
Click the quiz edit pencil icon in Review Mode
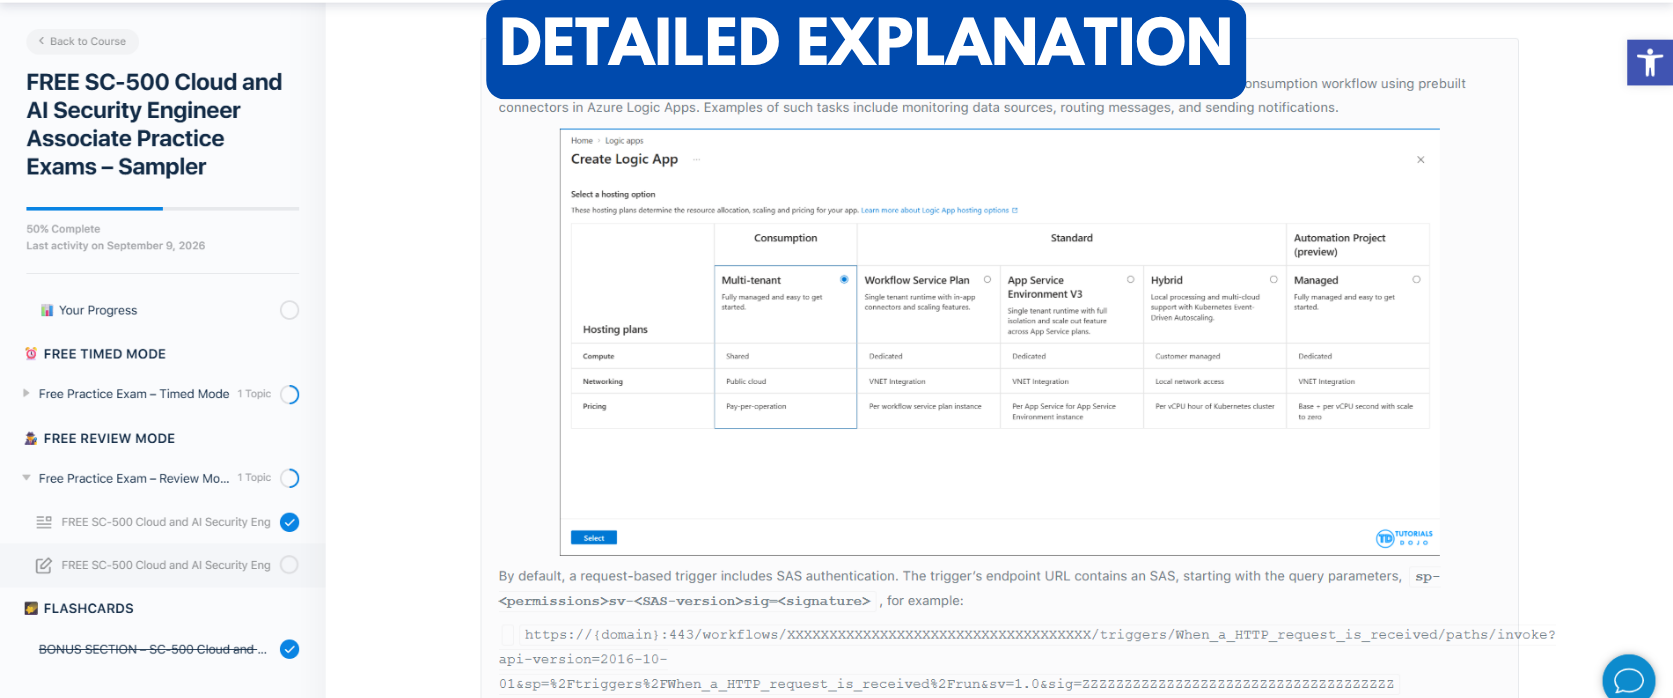[44, 565]
